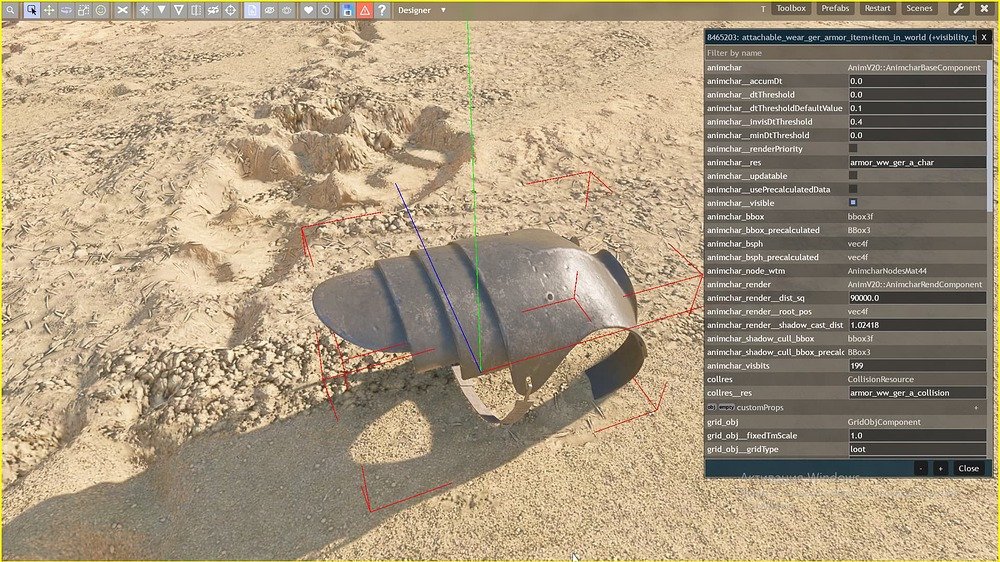
Task: Toggle the animchar__updatable checkbox
Action: pos(853,175)
